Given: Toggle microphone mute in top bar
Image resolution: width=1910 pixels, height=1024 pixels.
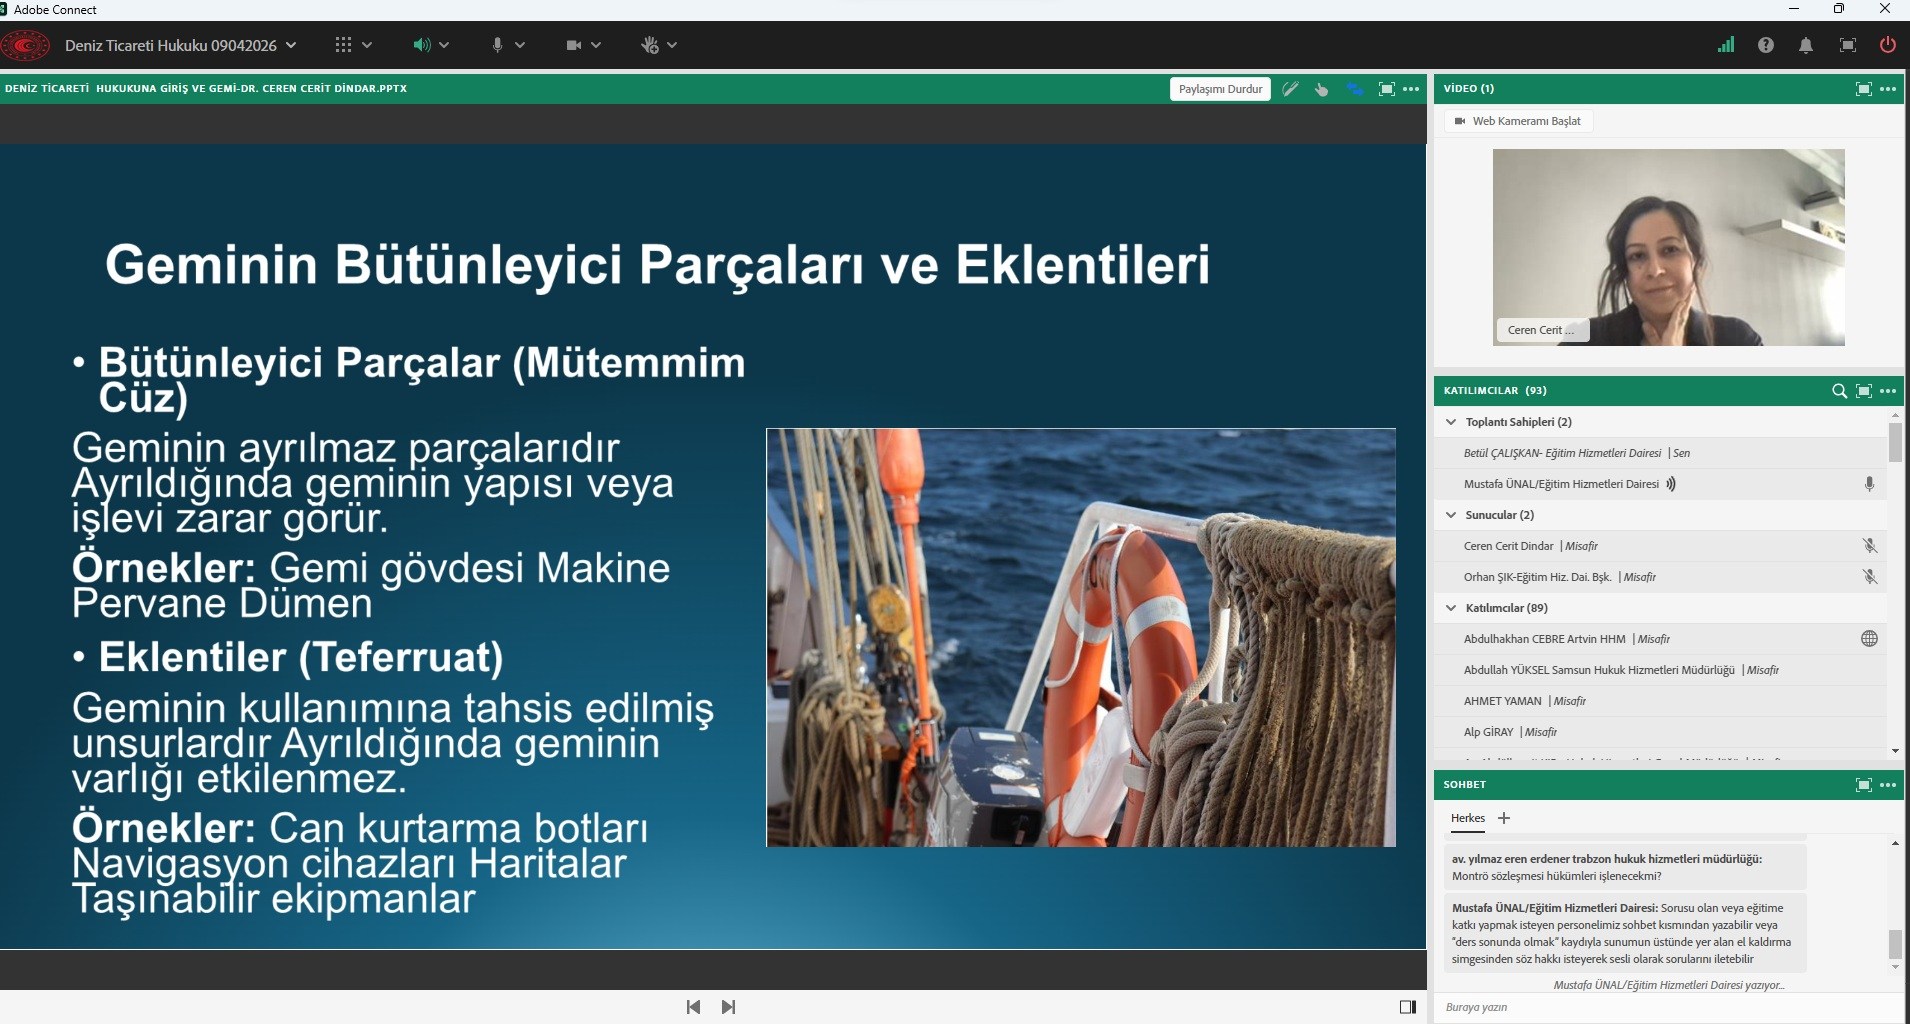Looking at the screenshot, I should tap(497, 45).
